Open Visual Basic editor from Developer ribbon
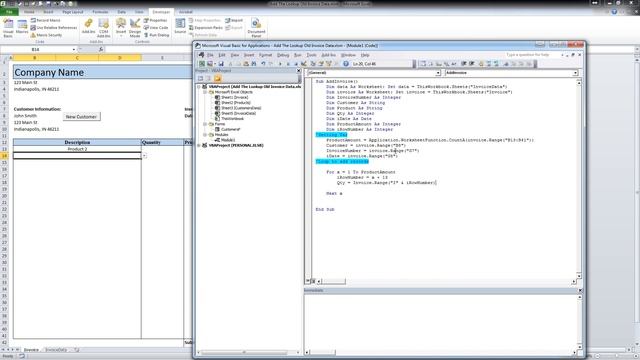This screenshot has width=640, height=360. [x=8, y=28]
